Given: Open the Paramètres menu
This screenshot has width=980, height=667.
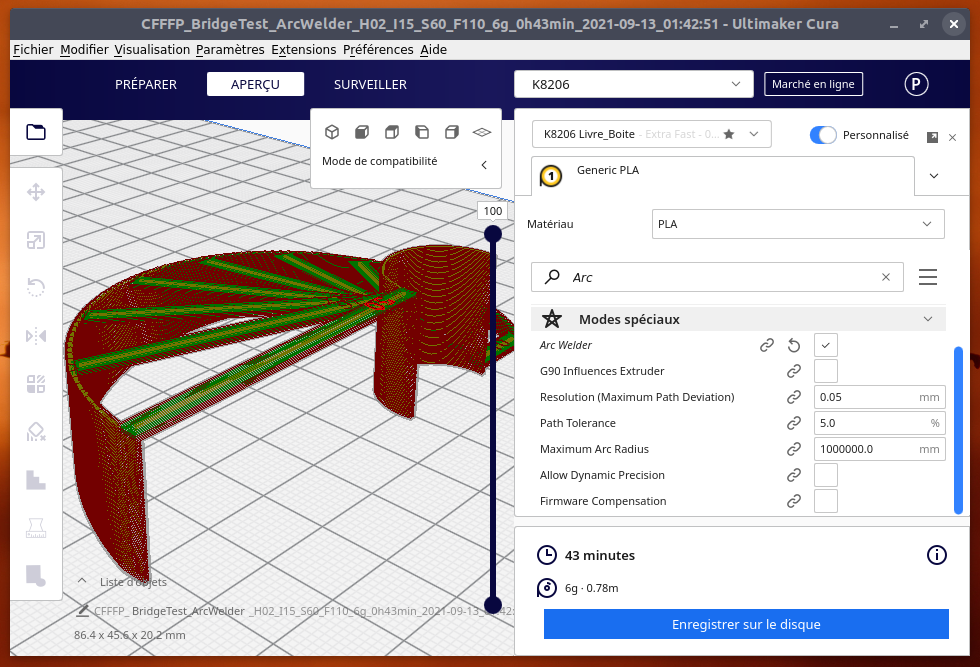Looking at the screenshot, I should point(230,49).
